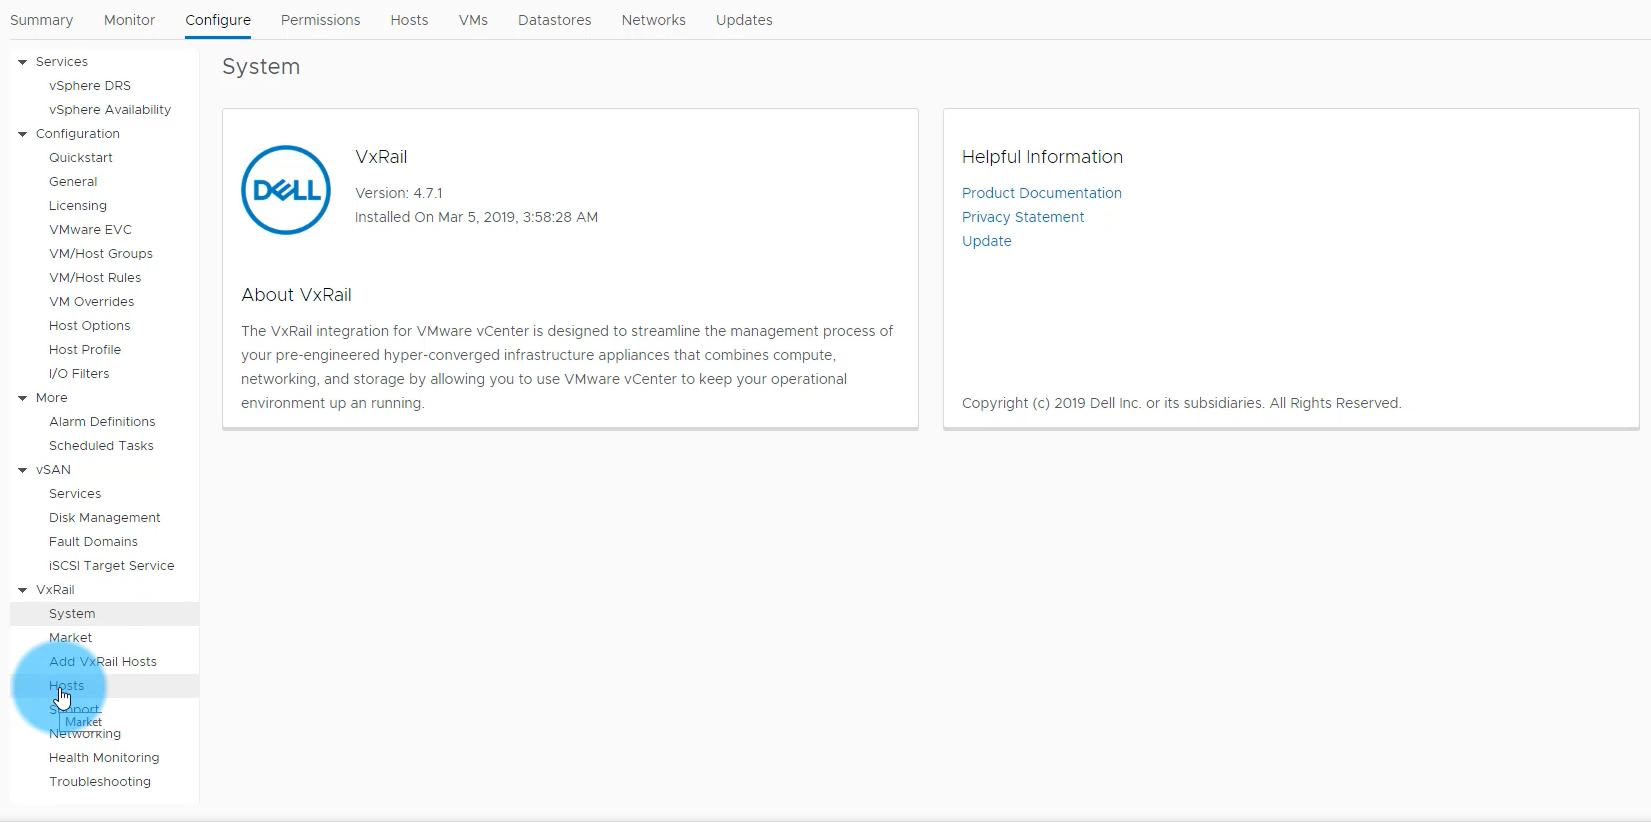Collapse the Configuration section arrow
Screen dimensions: 1651x823
(22, 134)
